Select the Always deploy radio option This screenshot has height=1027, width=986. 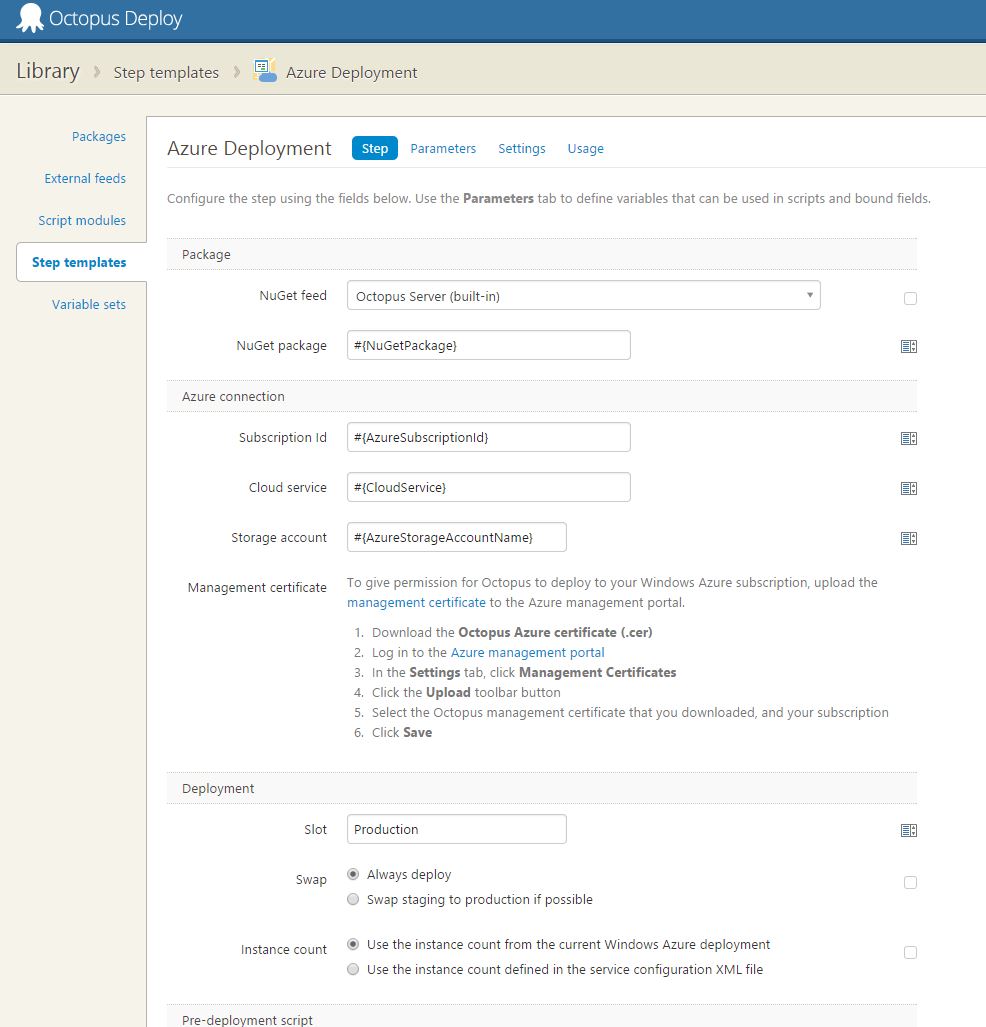coord(353,874)
